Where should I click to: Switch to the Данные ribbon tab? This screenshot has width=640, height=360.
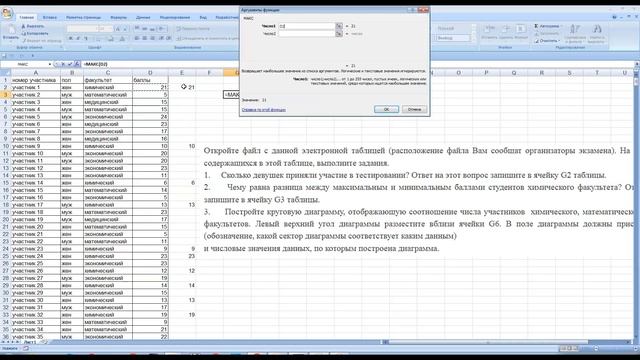143,18
